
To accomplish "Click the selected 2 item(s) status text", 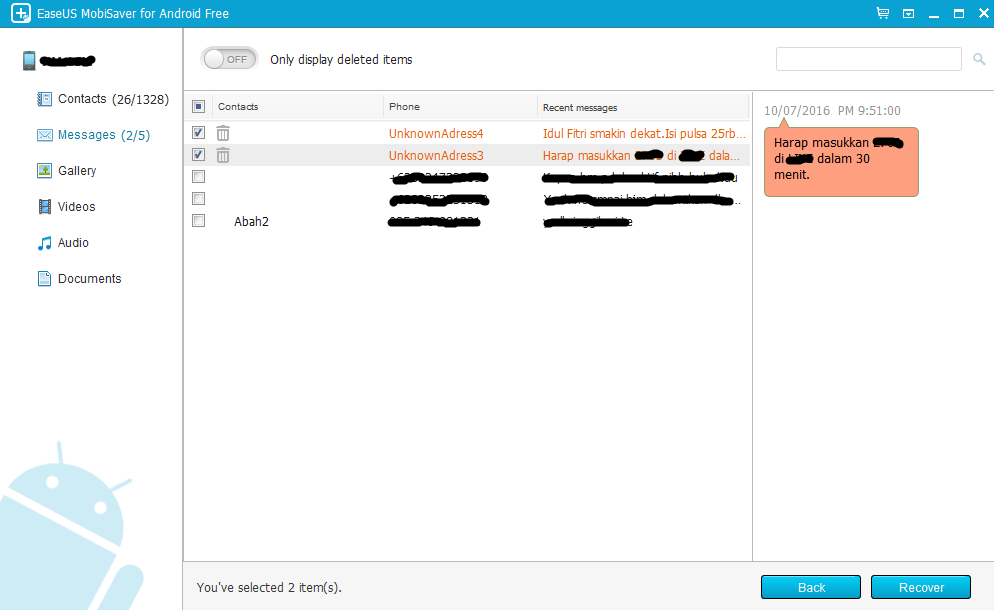I will point(269,588).
